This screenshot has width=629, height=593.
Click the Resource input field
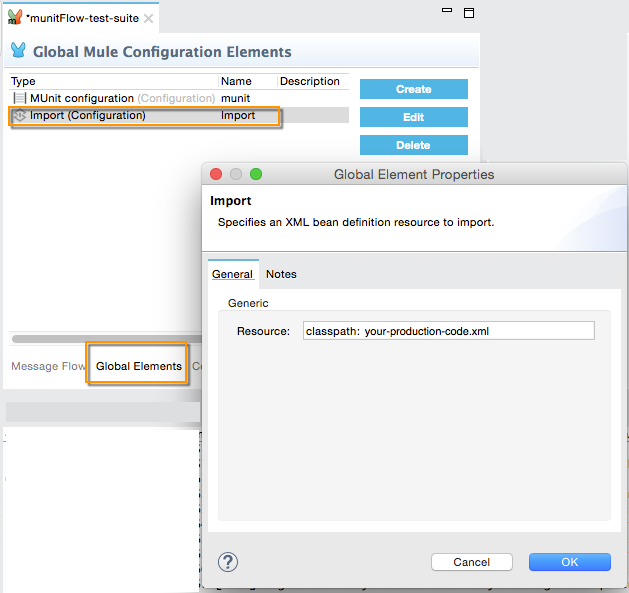point(448,331)
